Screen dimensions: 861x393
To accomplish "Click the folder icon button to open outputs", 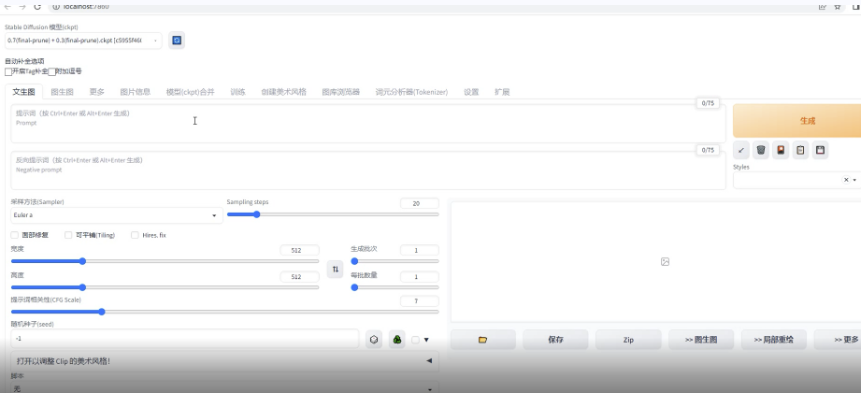I will 483,340.
